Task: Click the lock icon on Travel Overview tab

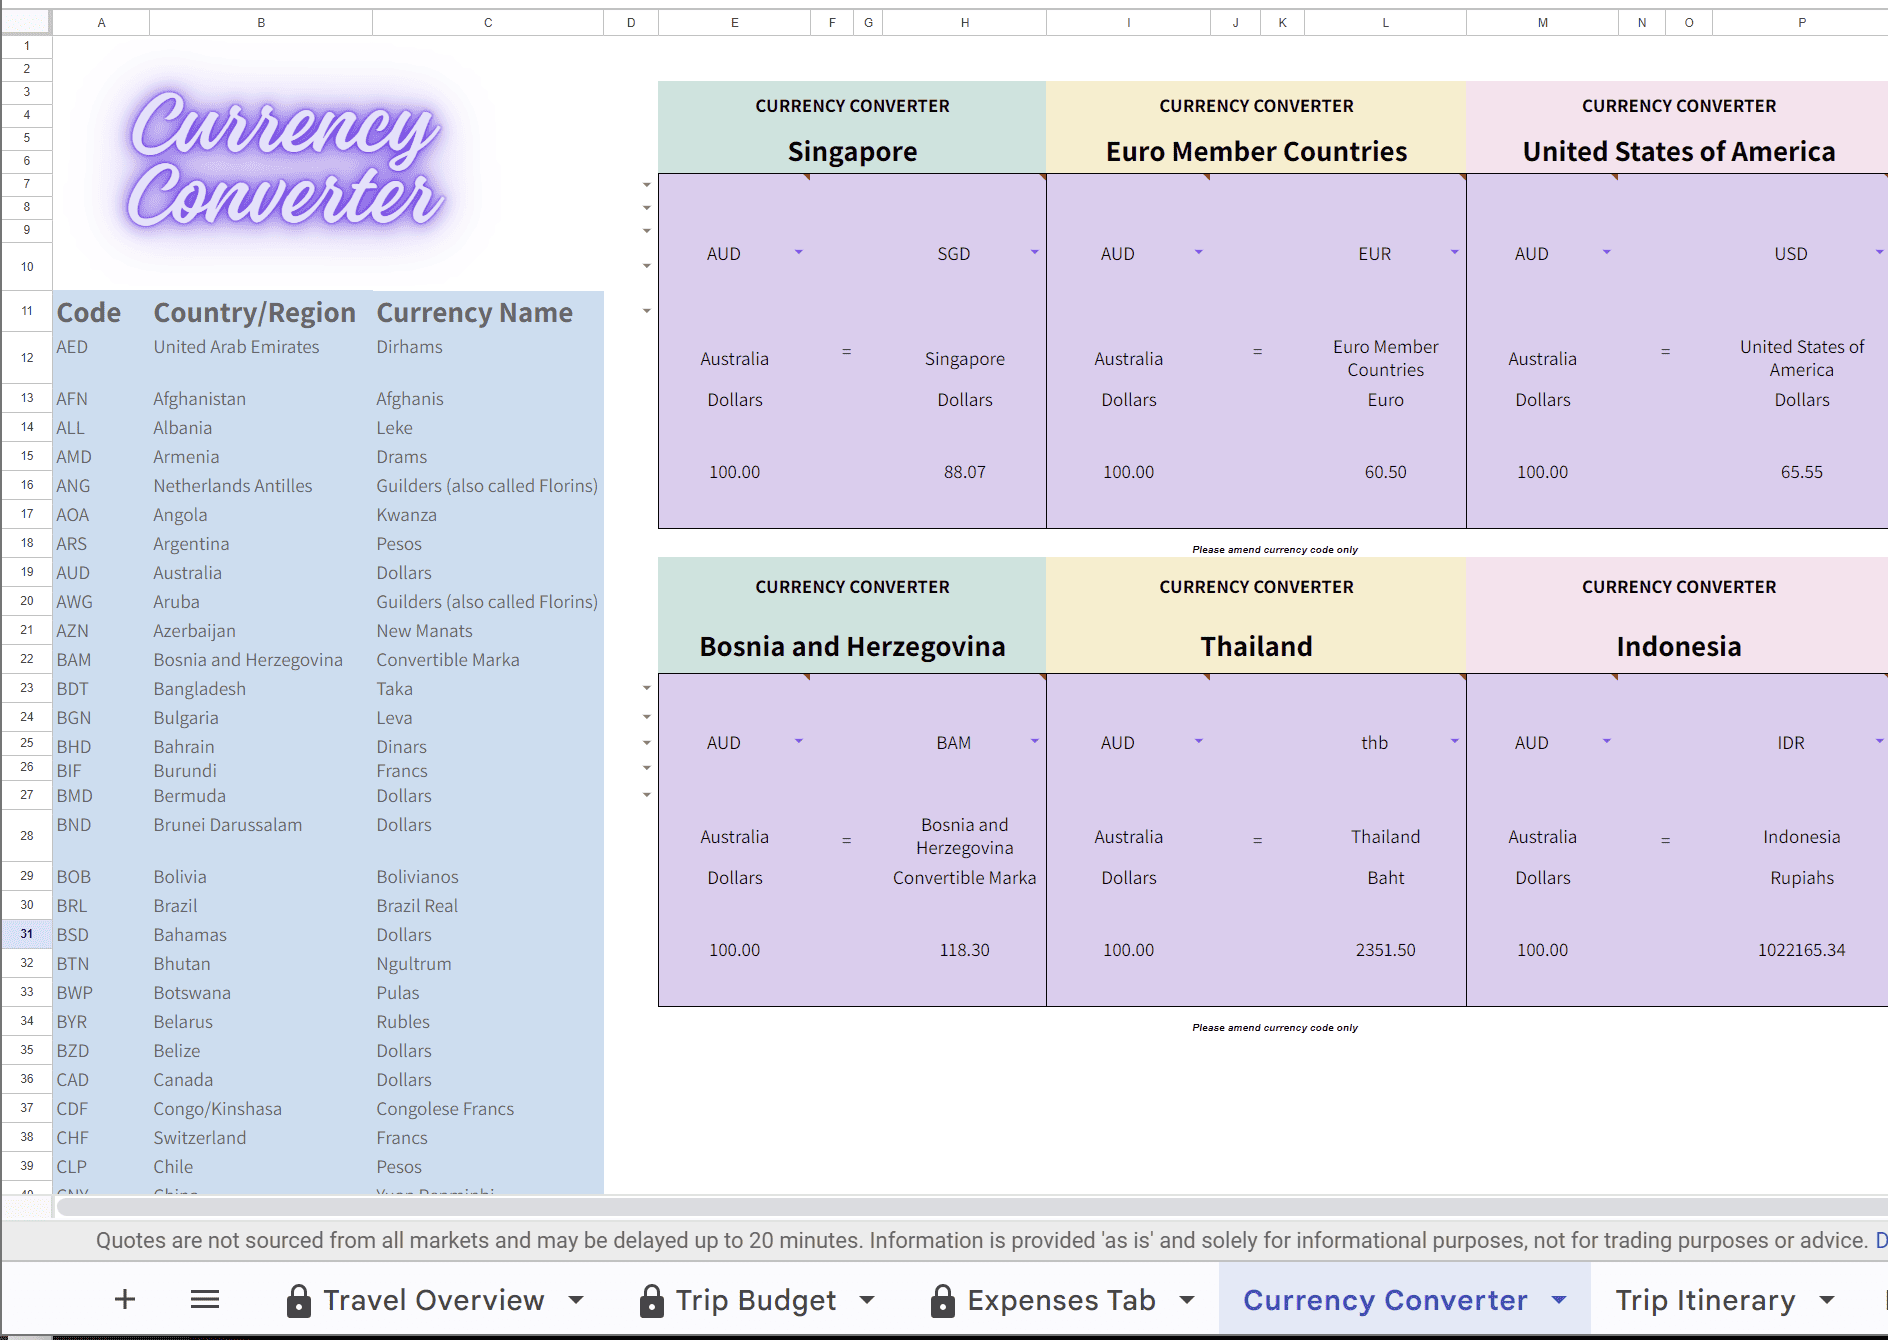Action: pos(298,1300)
